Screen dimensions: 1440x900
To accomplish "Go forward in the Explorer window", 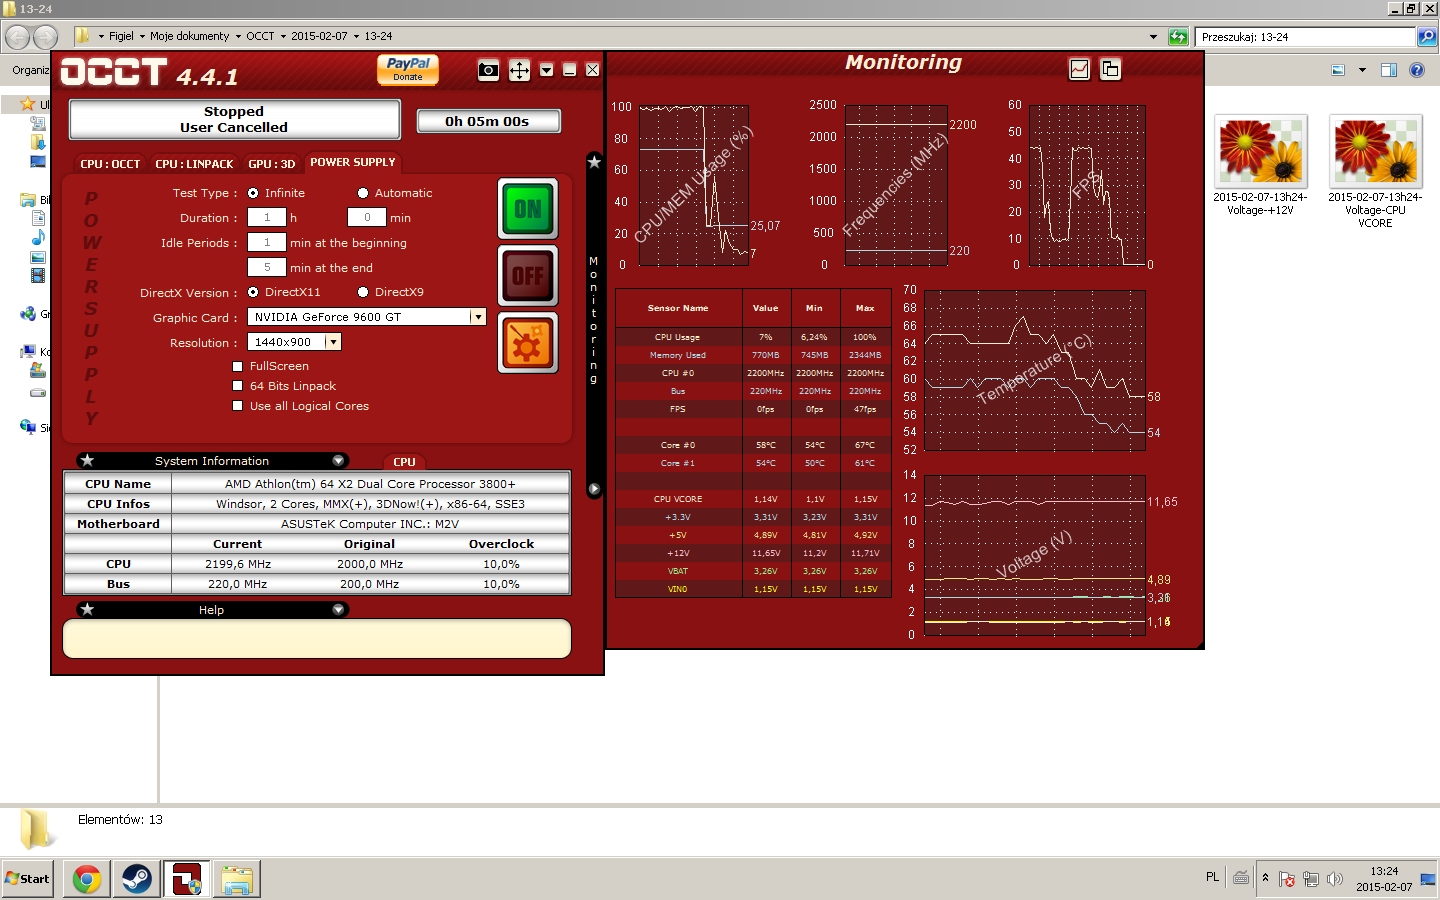I will click(46, 37).
